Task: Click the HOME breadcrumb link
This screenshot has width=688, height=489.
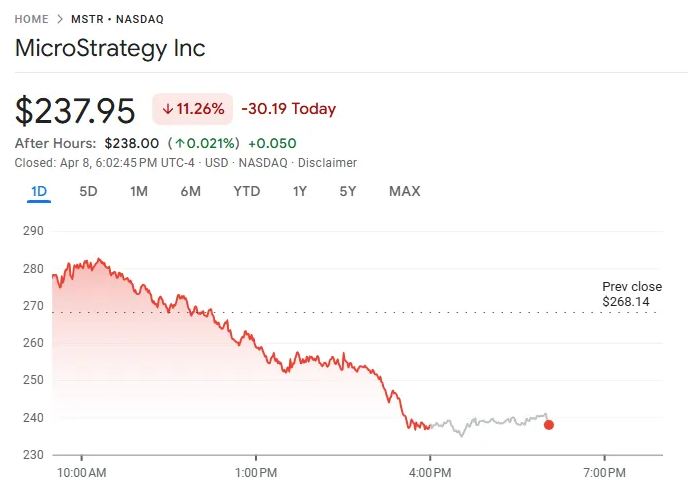Action: 31,19
